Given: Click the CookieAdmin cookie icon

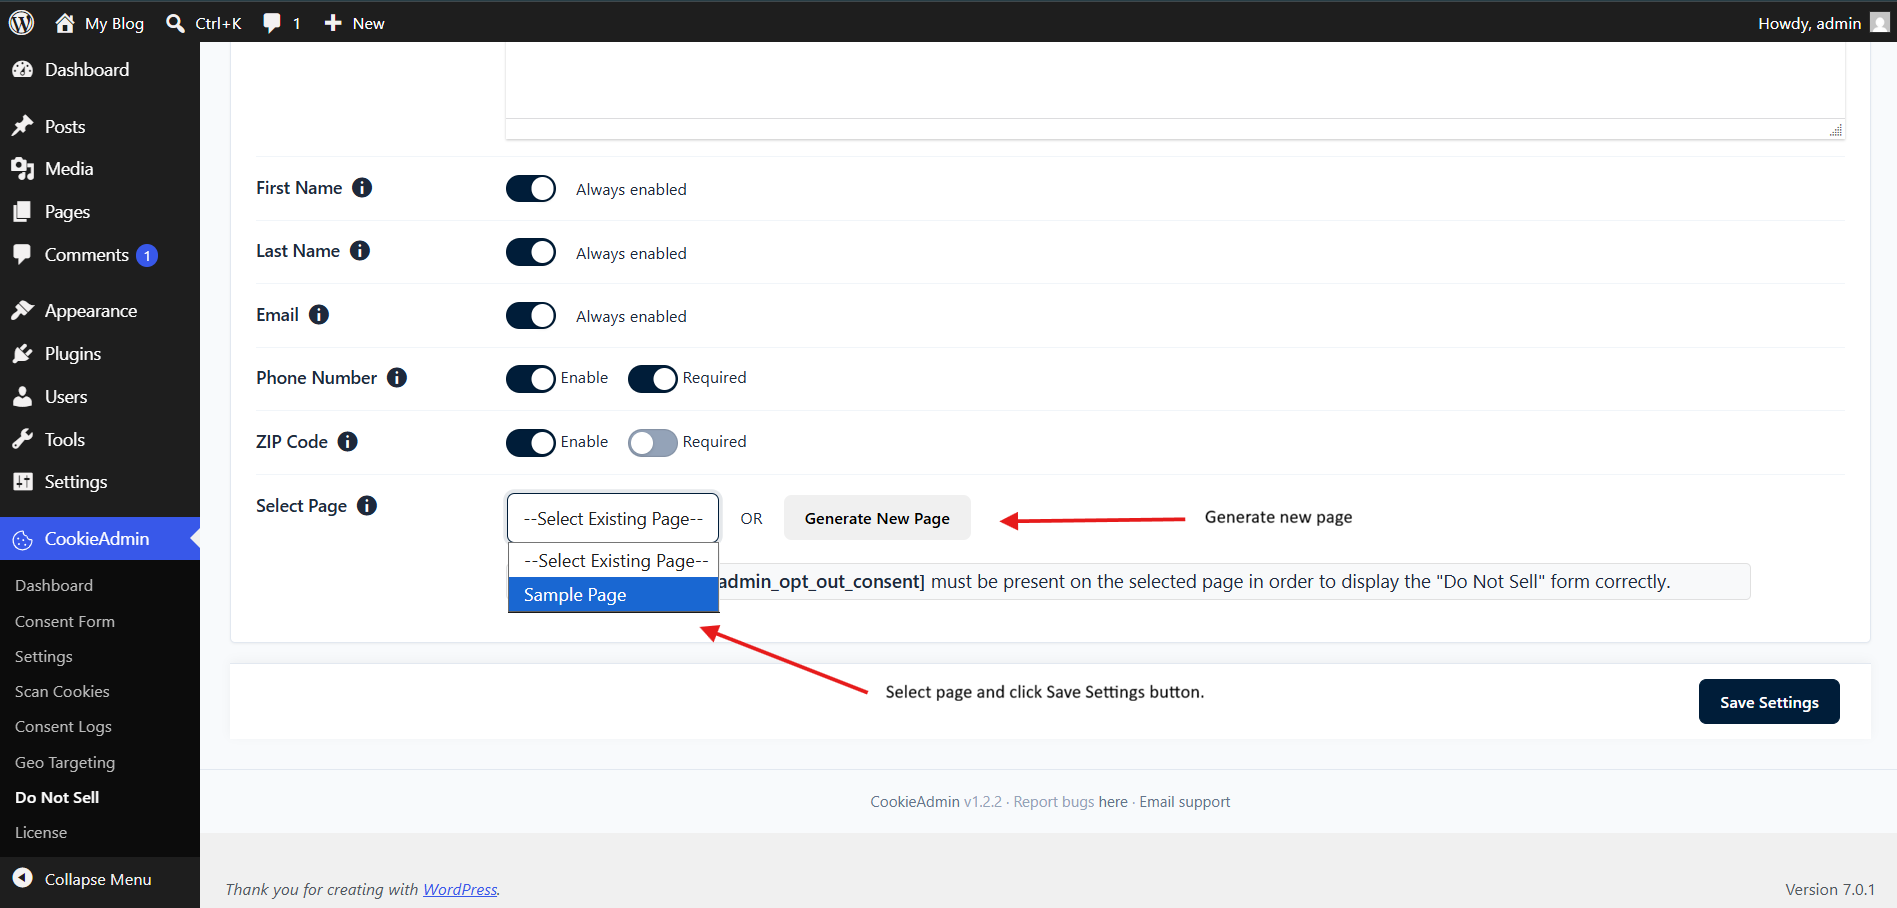Looking at the screenshot, I should click(22, 540).
